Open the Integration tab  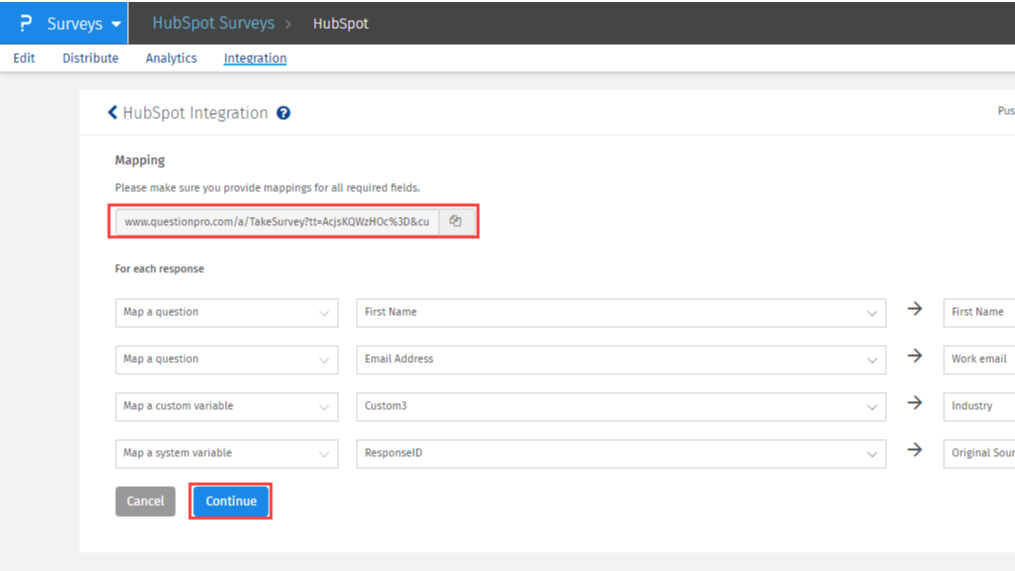(255, 58)
